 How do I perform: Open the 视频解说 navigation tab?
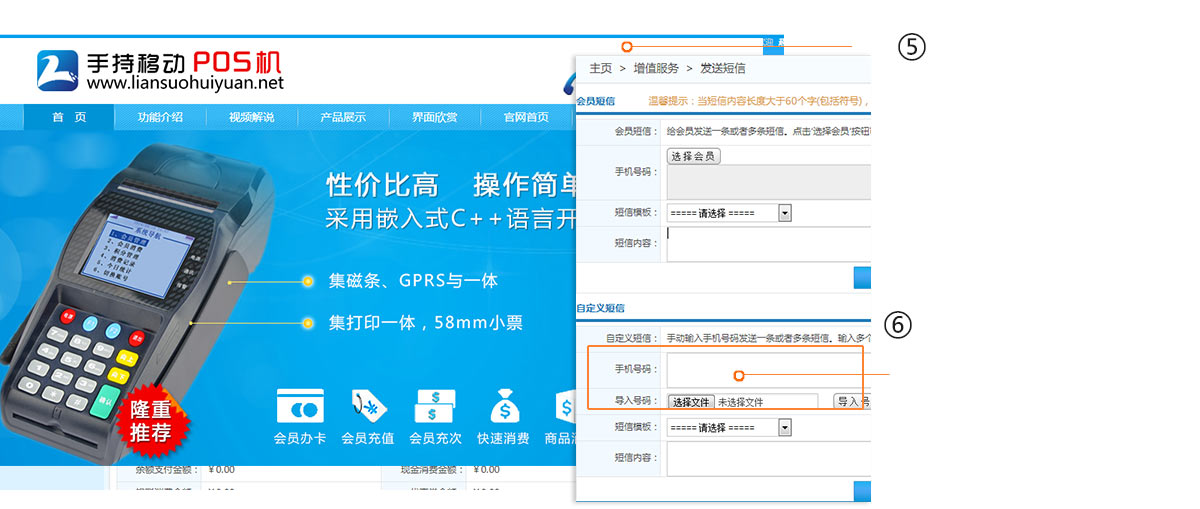pyautogui.click(x=251, y=117)
